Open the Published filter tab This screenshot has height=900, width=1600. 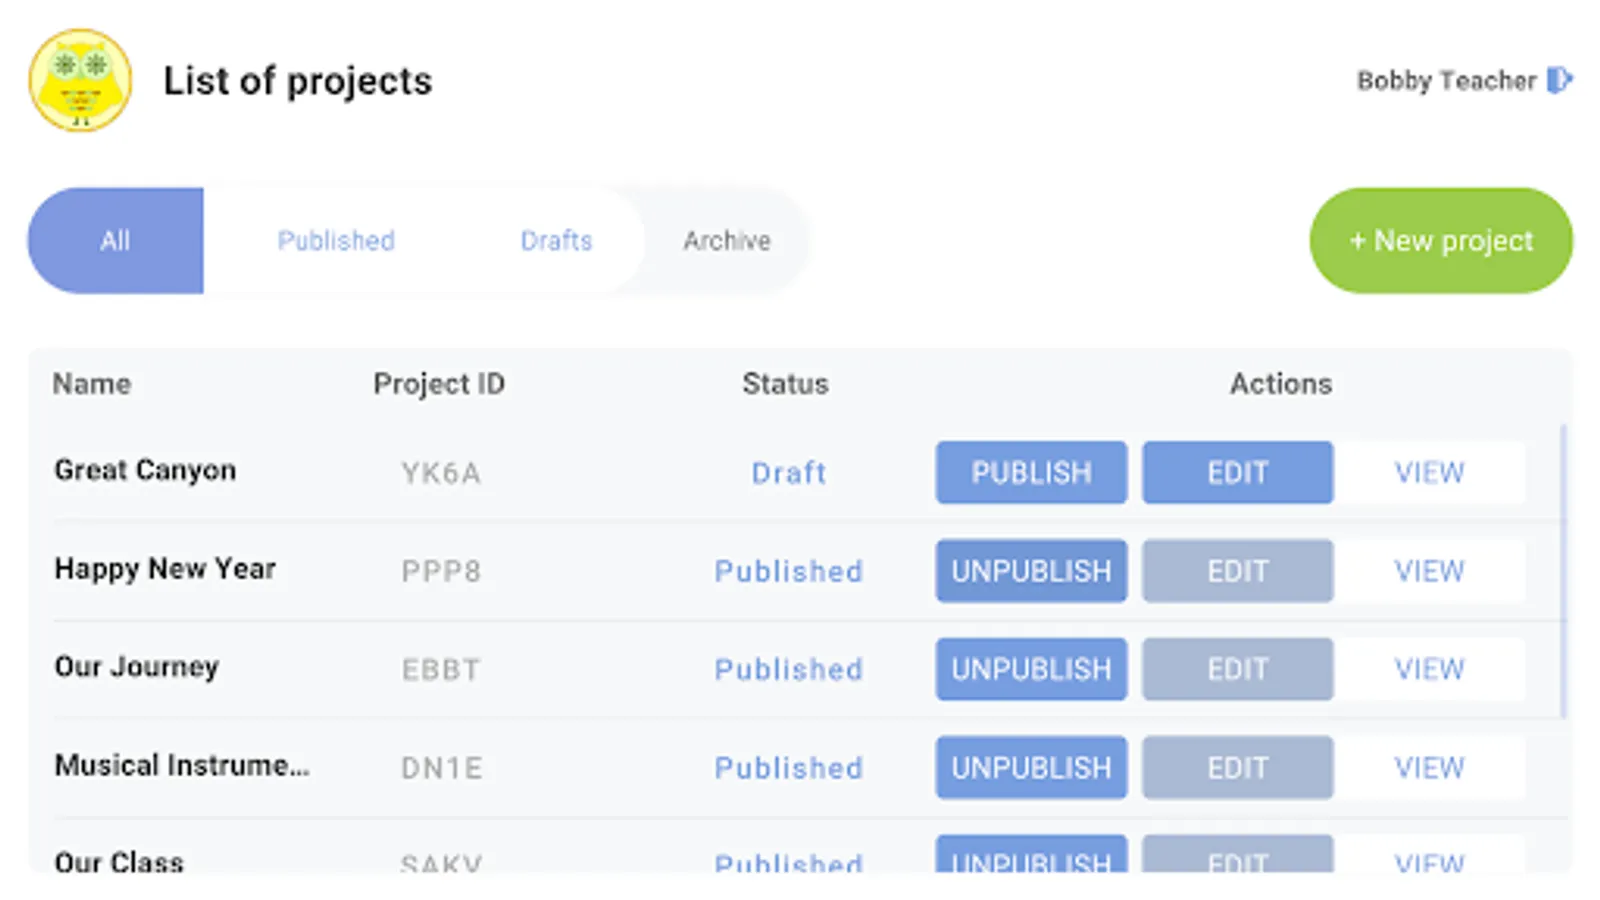(x=336, y=241)
